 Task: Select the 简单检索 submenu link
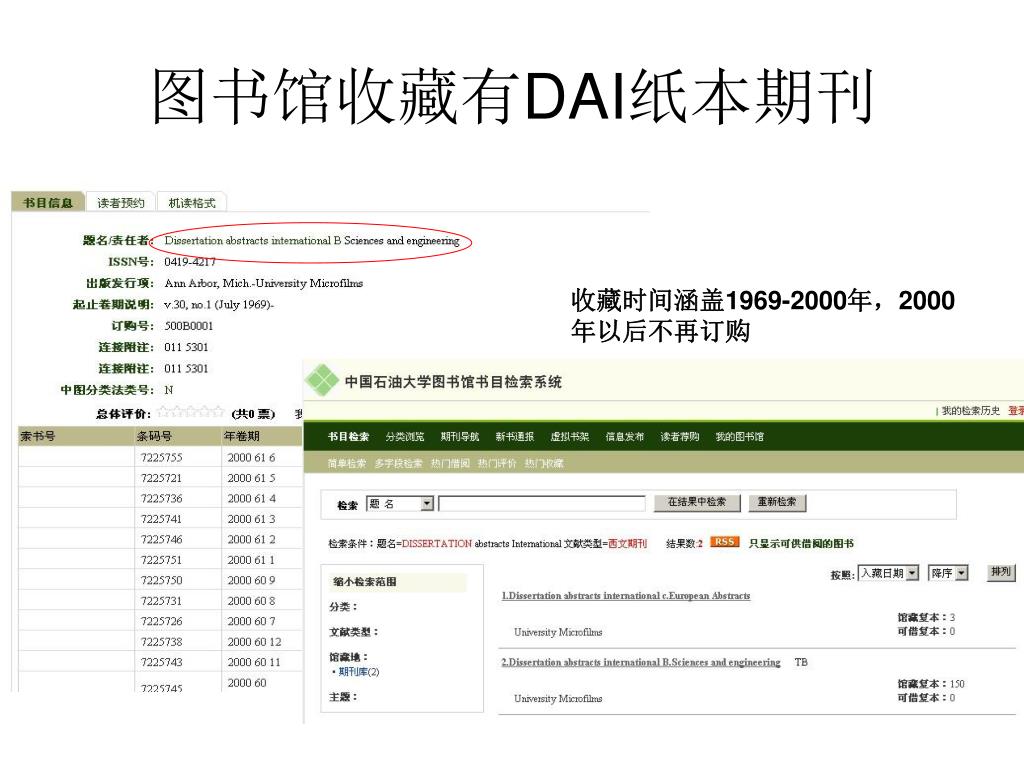[347, 463]
